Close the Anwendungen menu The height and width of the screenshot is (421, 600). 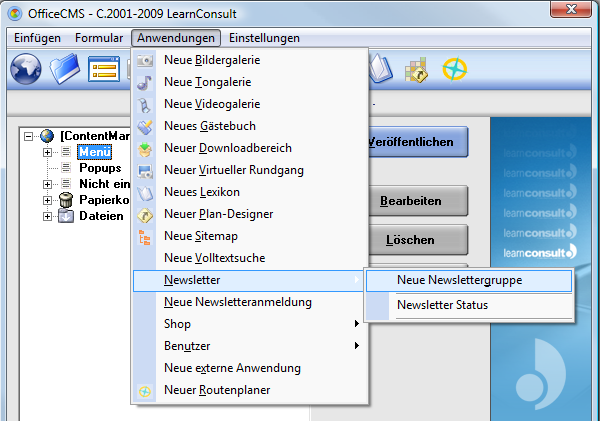coord(176,38)
